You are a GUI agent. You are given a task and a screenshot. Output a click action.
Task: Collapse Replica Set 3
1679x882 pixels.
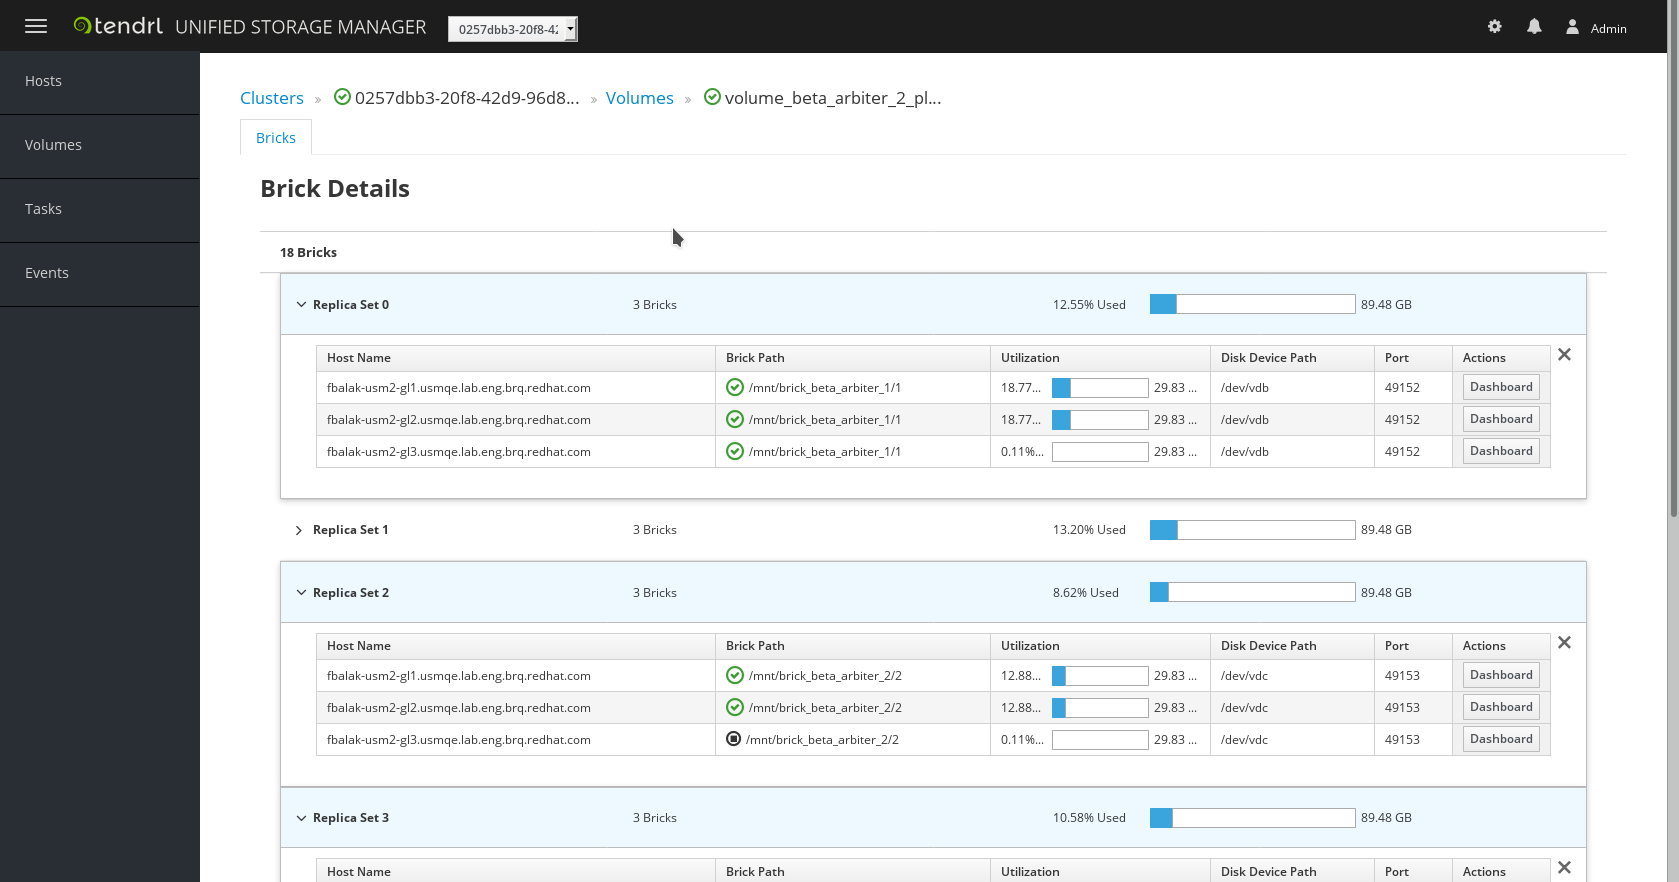click(x=300, y=817)
